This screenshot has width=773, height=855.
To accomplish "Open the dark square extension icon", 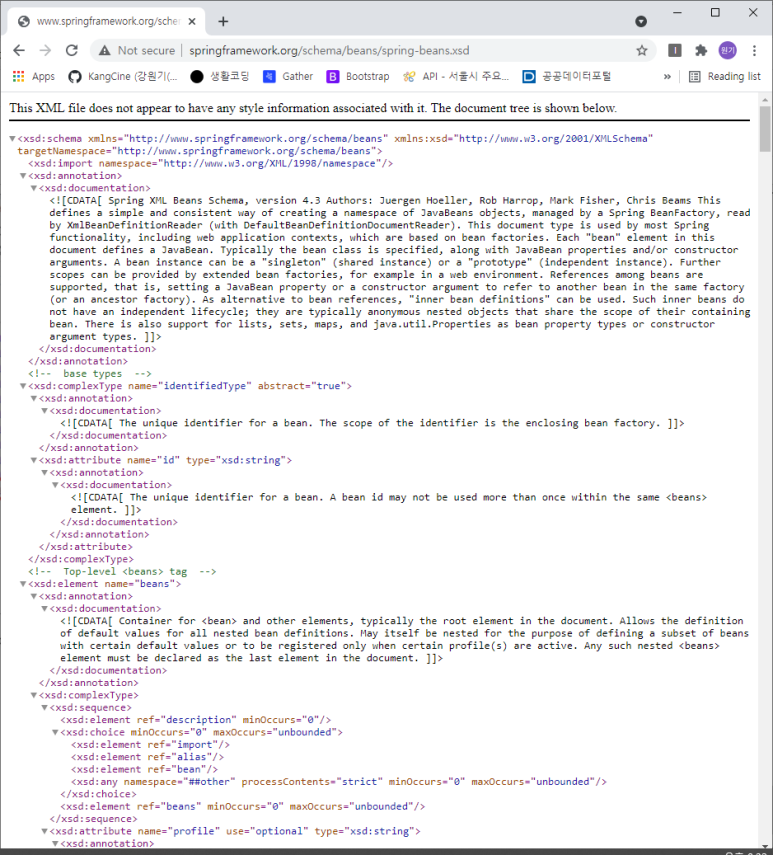I will coord(674,51).
